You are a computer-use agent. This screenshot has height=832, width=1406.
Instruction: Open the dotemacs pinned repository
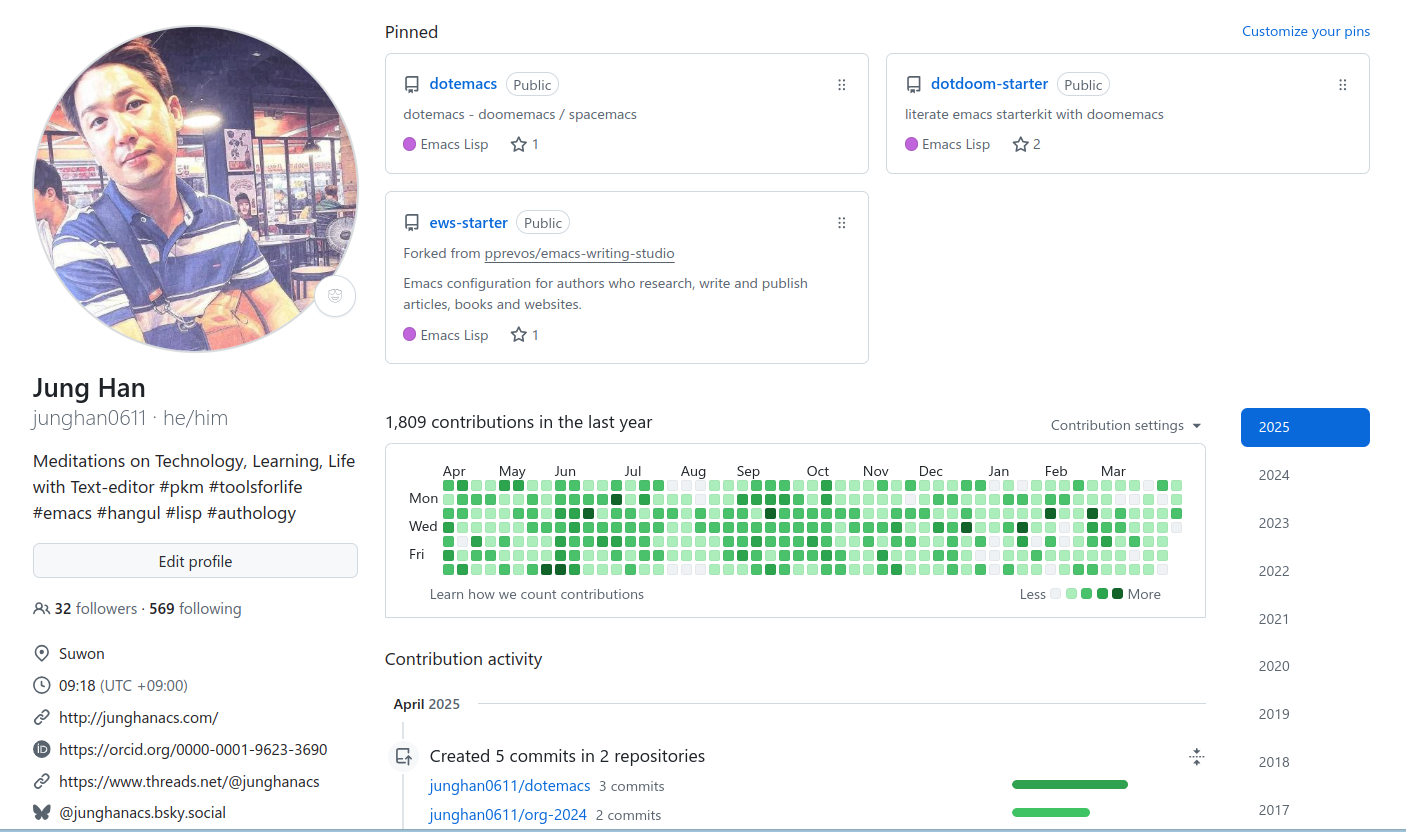click(463, 84)
